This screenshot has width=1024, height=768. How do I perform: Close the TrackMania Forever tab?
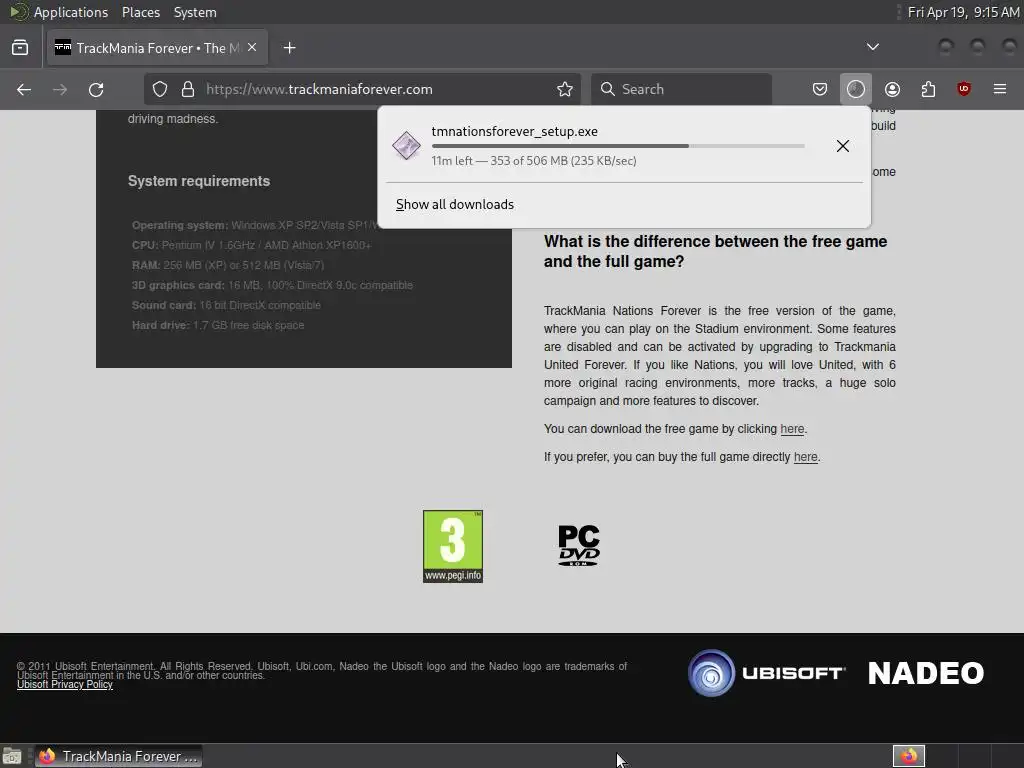pos(252,48)
